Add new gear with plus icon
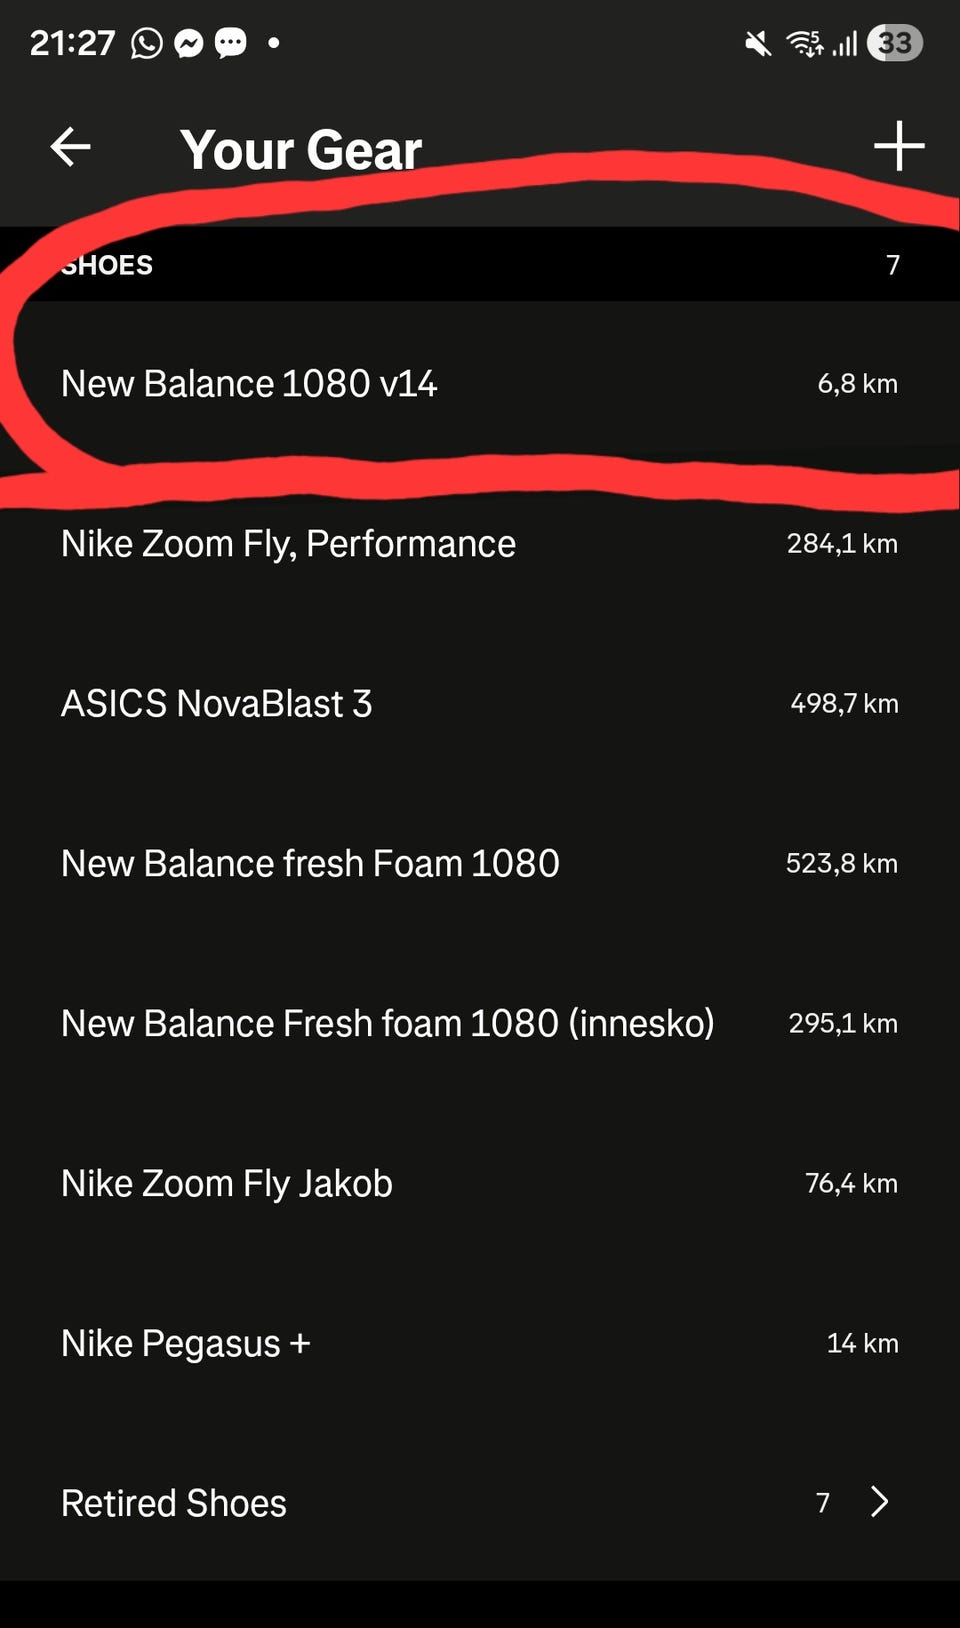The width and height of the screenshot is (960, 1628). (899, 146)
